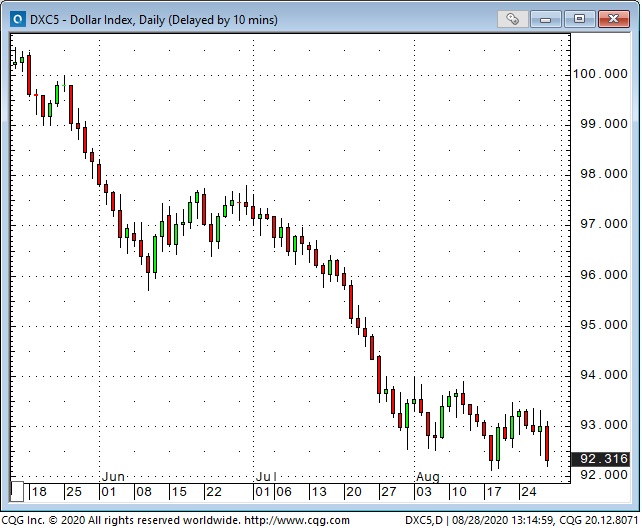Click the Jul month label on time axis
The image size is (642, 528).
point(266,476)
